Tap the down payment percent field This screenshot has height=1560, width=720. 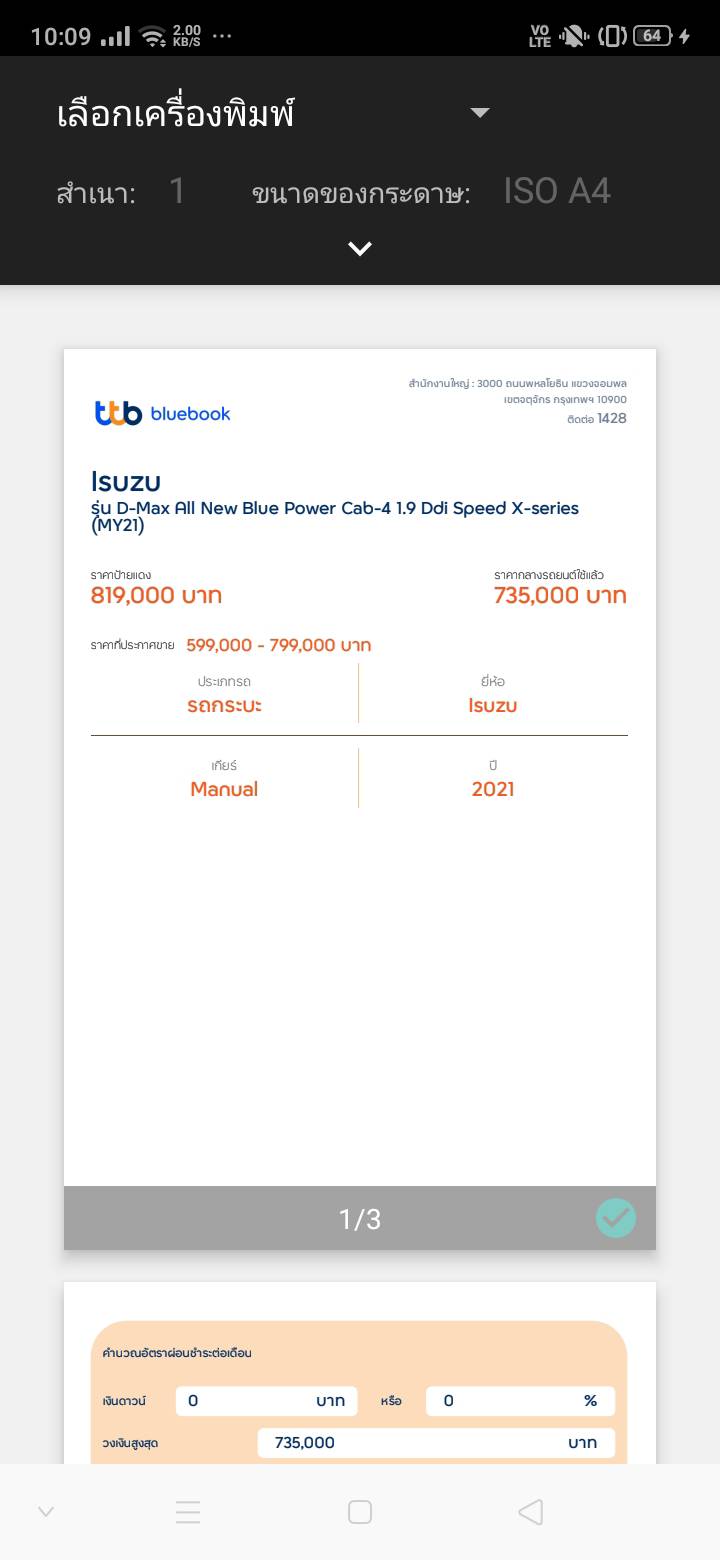click(x=520, y=1401)
